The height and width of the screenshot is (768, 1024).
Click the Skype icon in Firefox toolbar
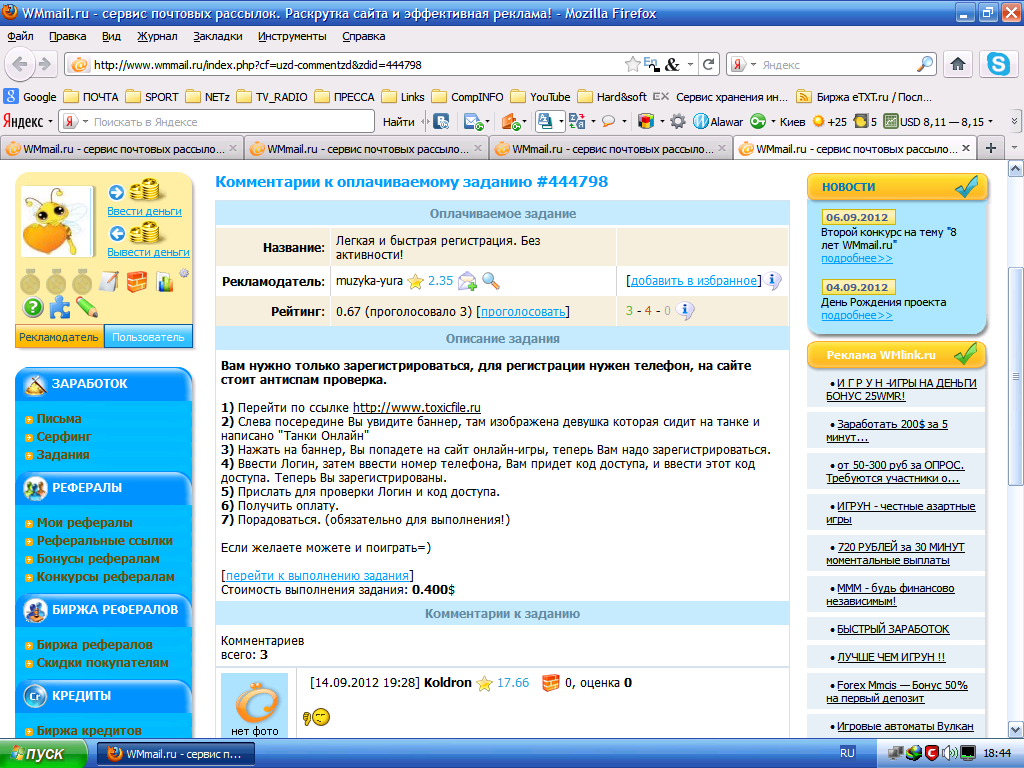pos(998,64)
